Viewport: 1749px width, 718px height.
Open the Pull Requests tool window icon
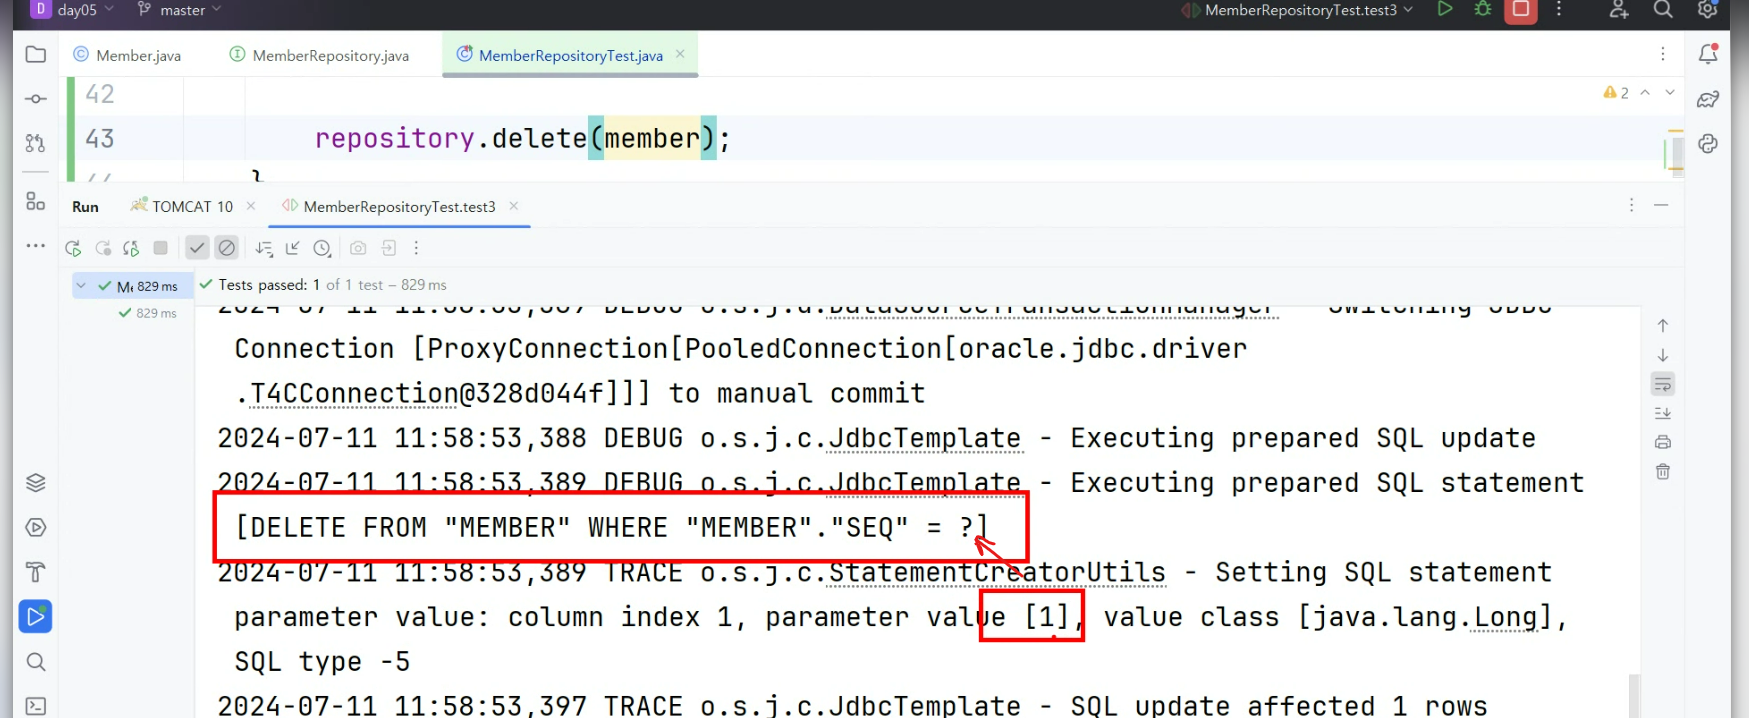tap(35, 143)
